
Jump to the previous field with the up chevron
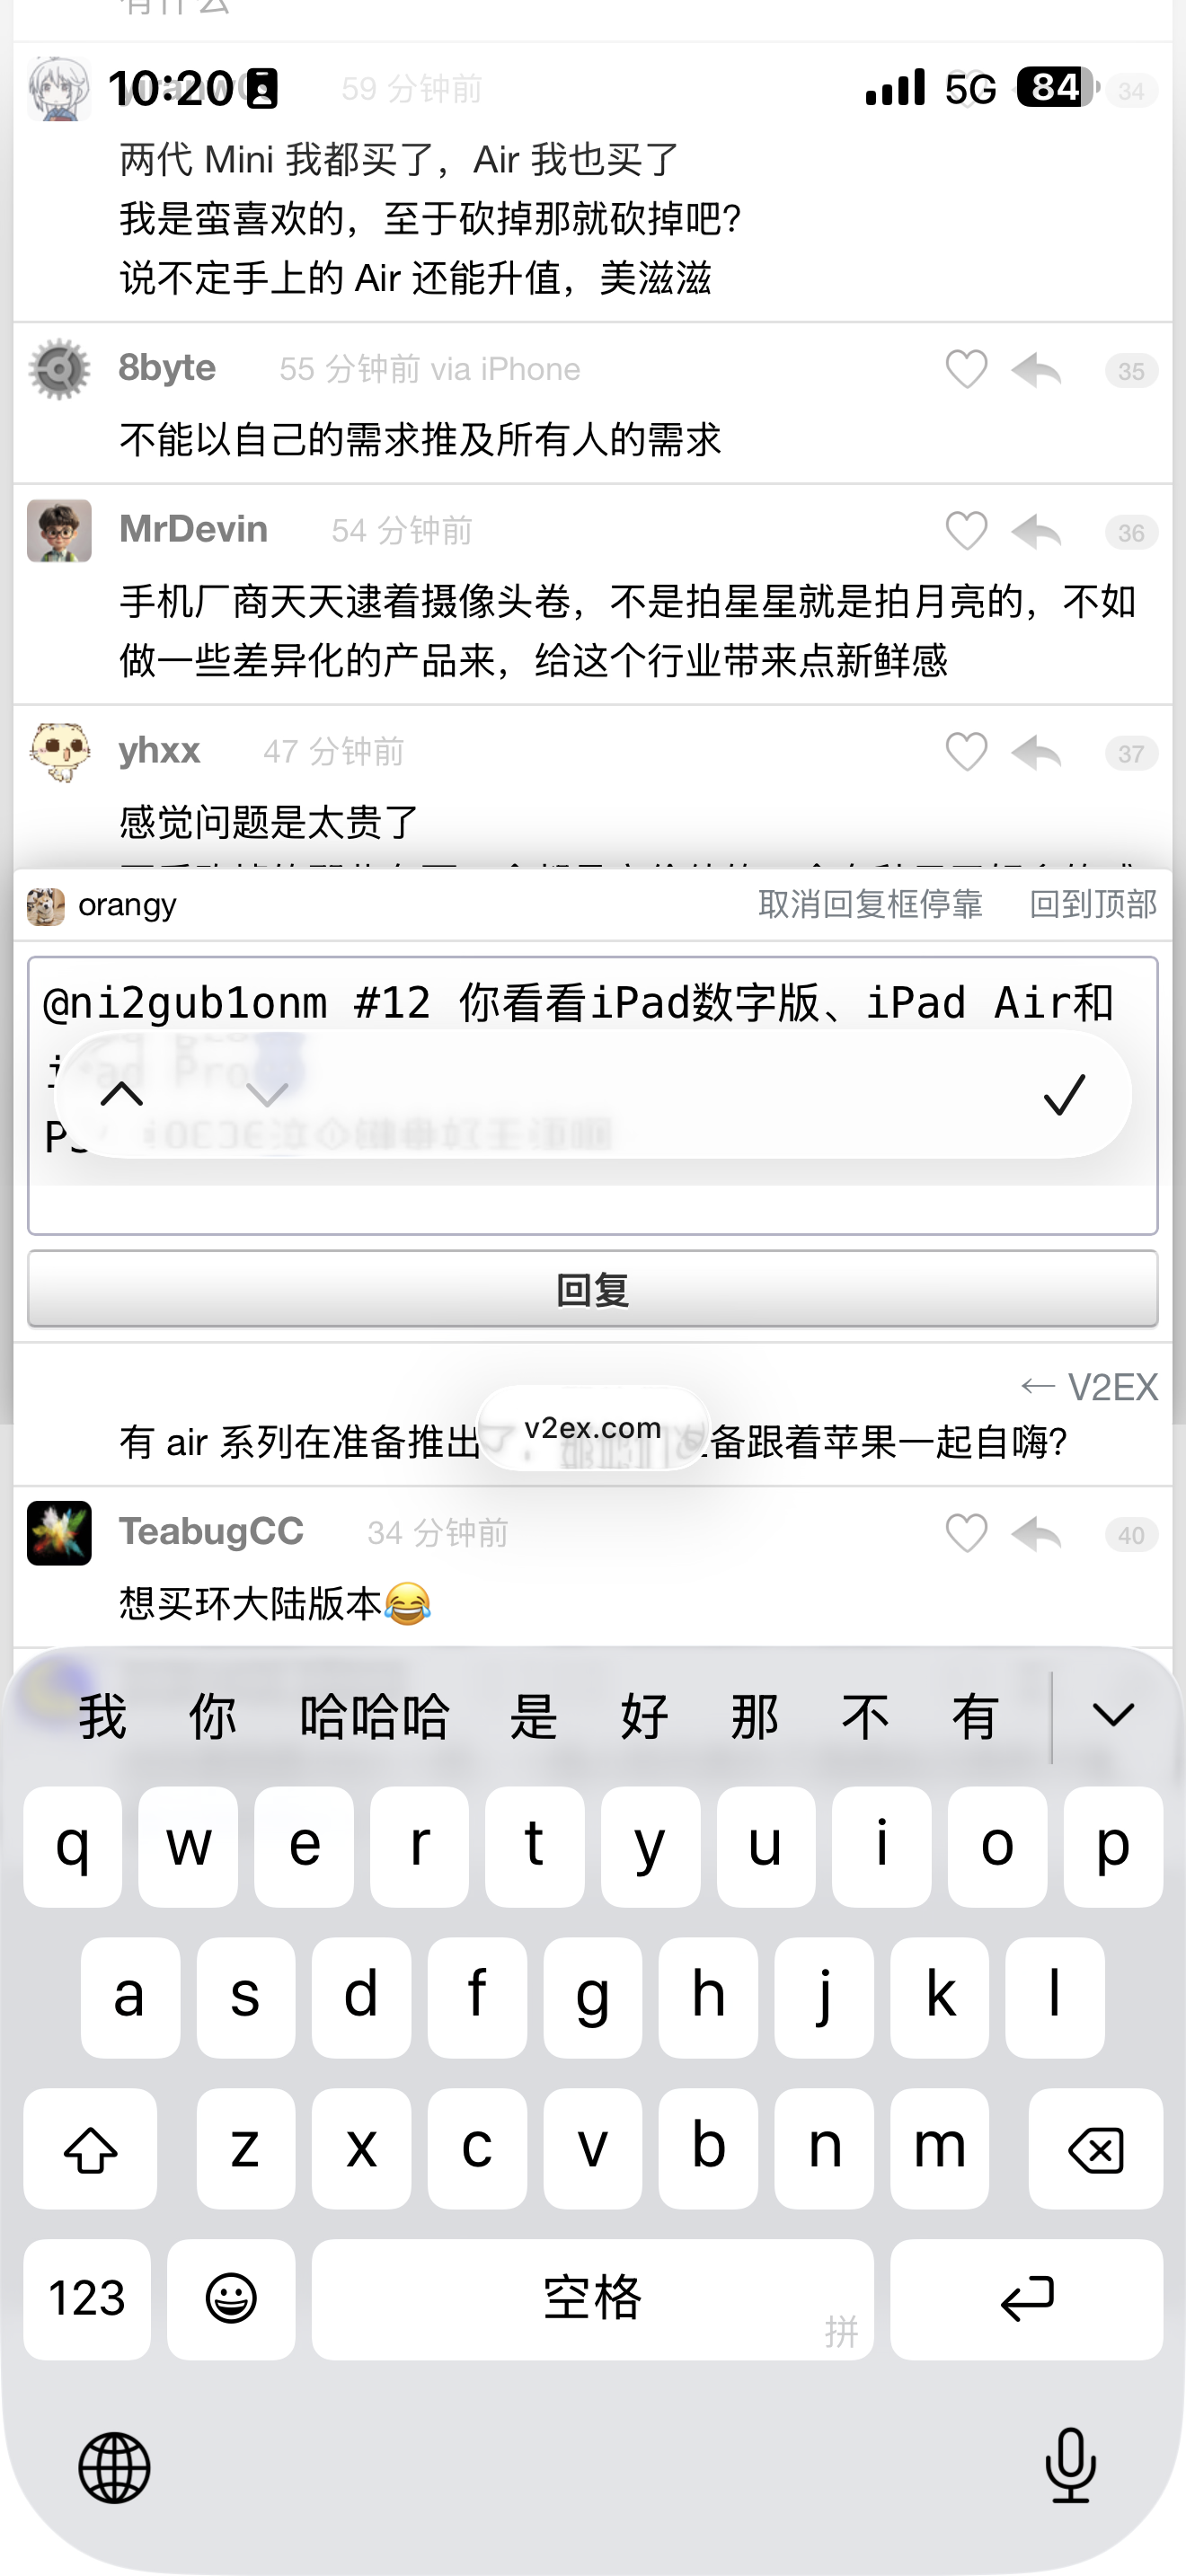pyautogui.click(x=122, y=1094)
